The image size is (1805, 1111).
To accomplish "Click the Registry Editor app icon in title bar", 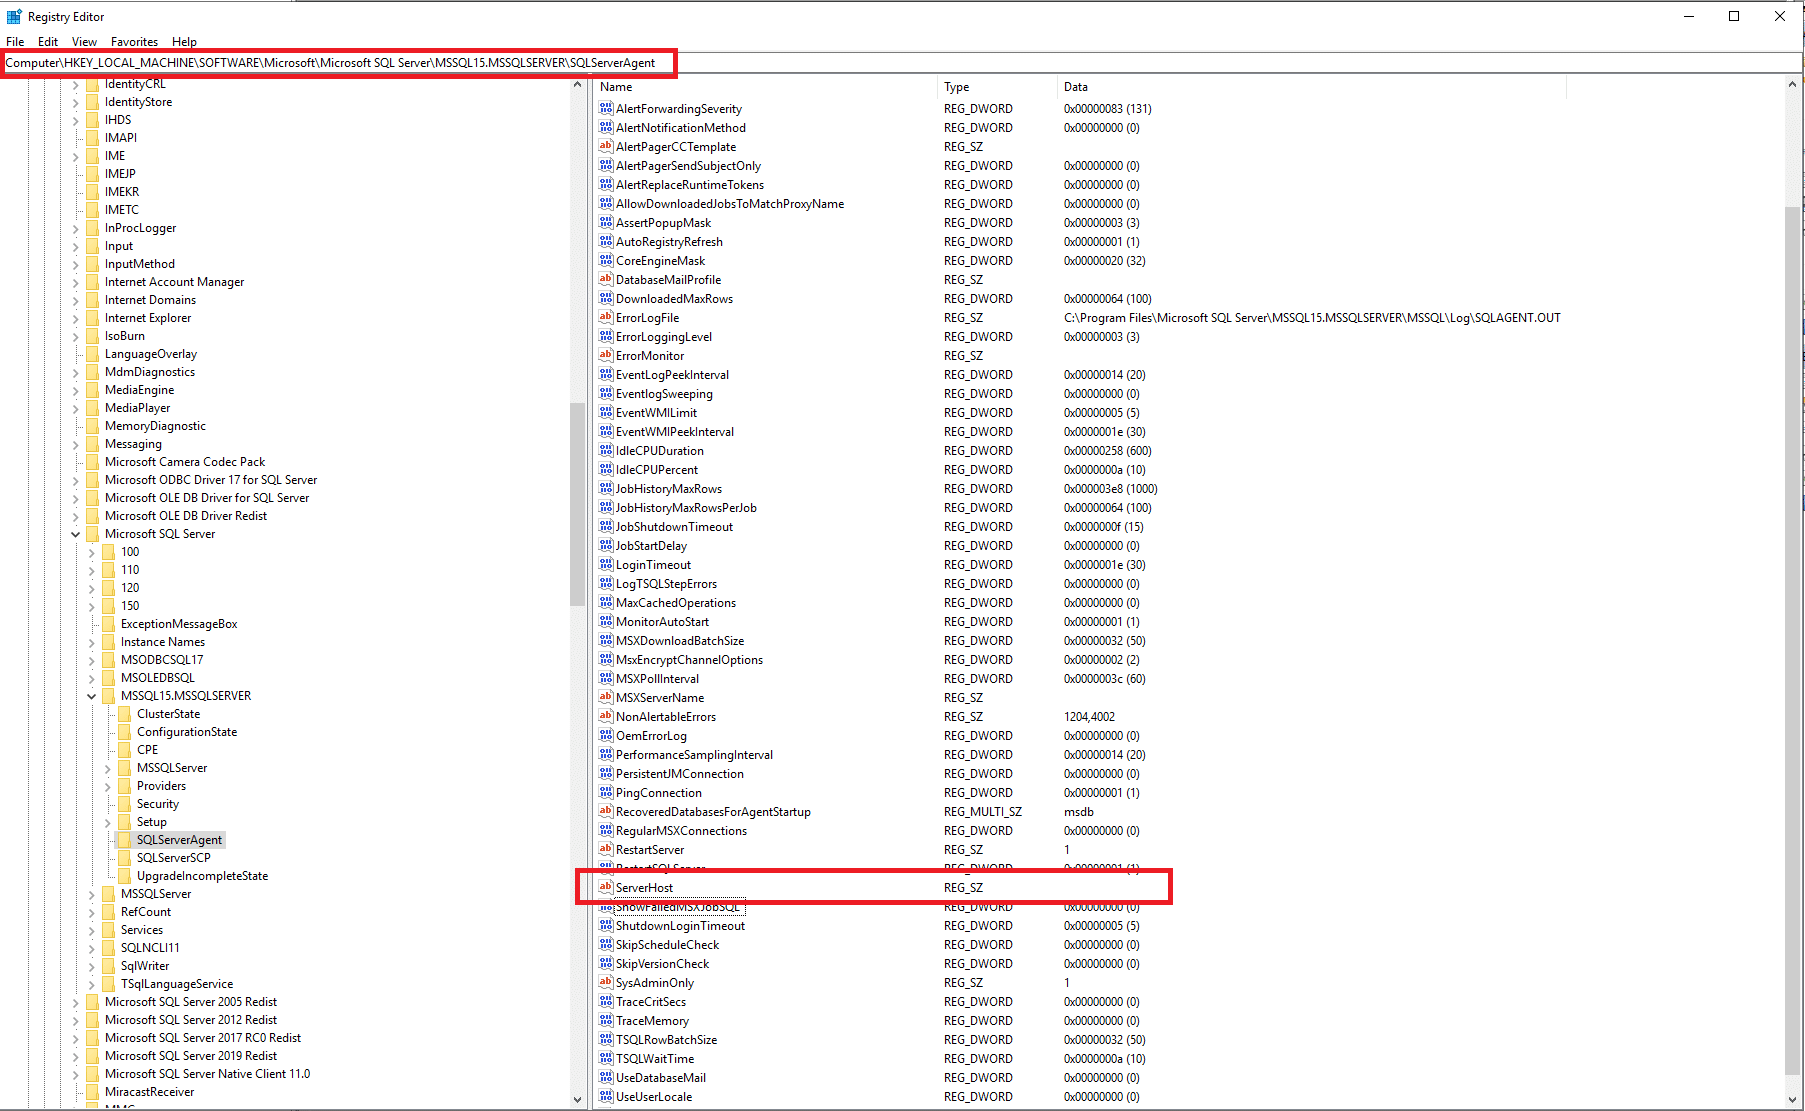I will 14,16.
